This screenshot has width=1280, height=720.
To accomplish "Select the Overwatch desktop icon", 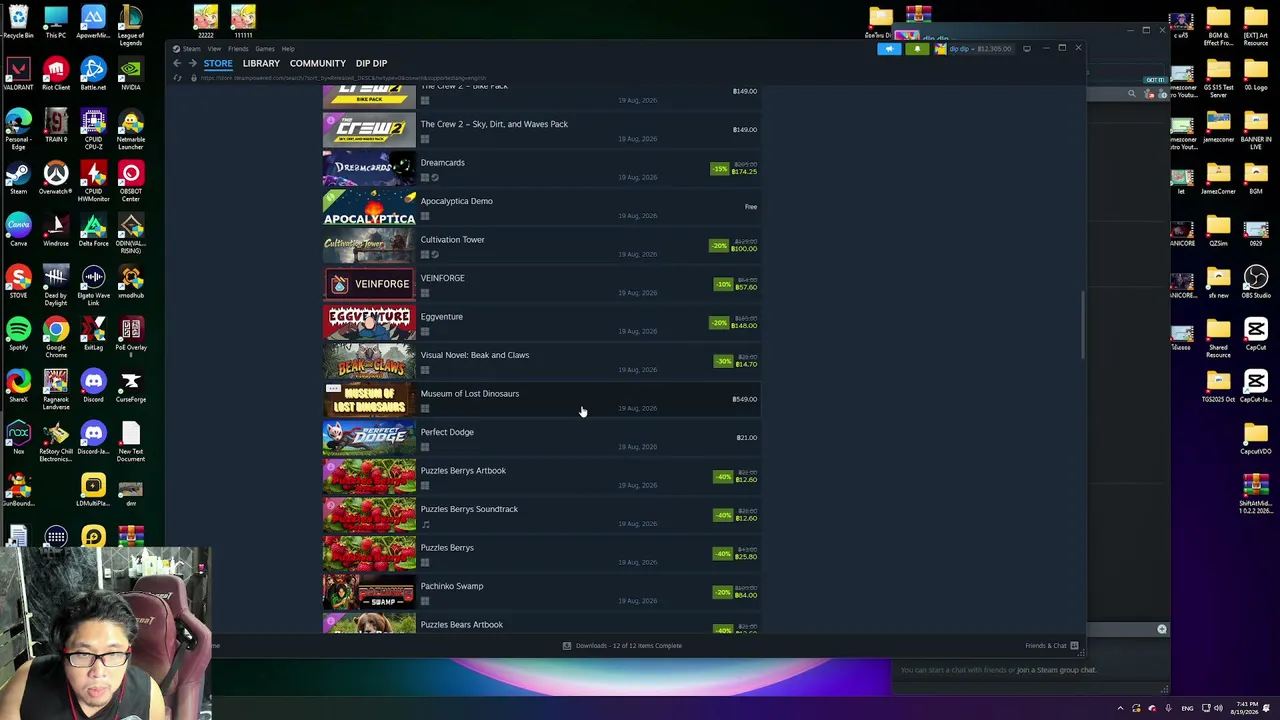I will [x=56, y=178].
